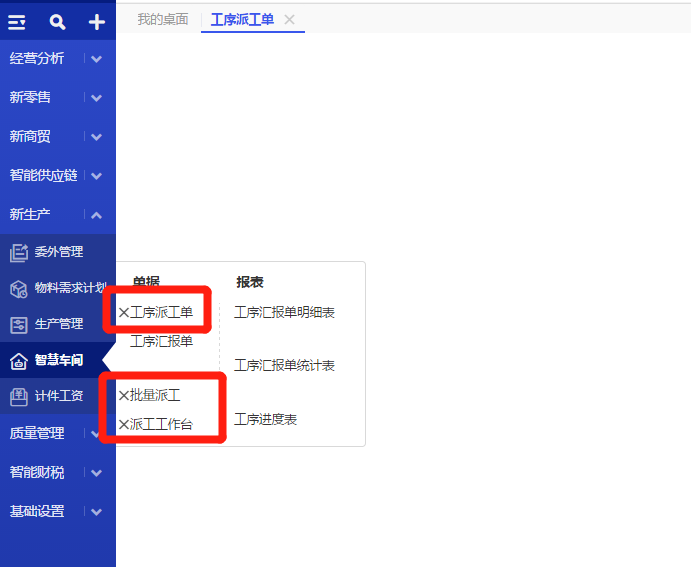
Task: Click the 委外管理 icon
Action: tap(19, 252)
